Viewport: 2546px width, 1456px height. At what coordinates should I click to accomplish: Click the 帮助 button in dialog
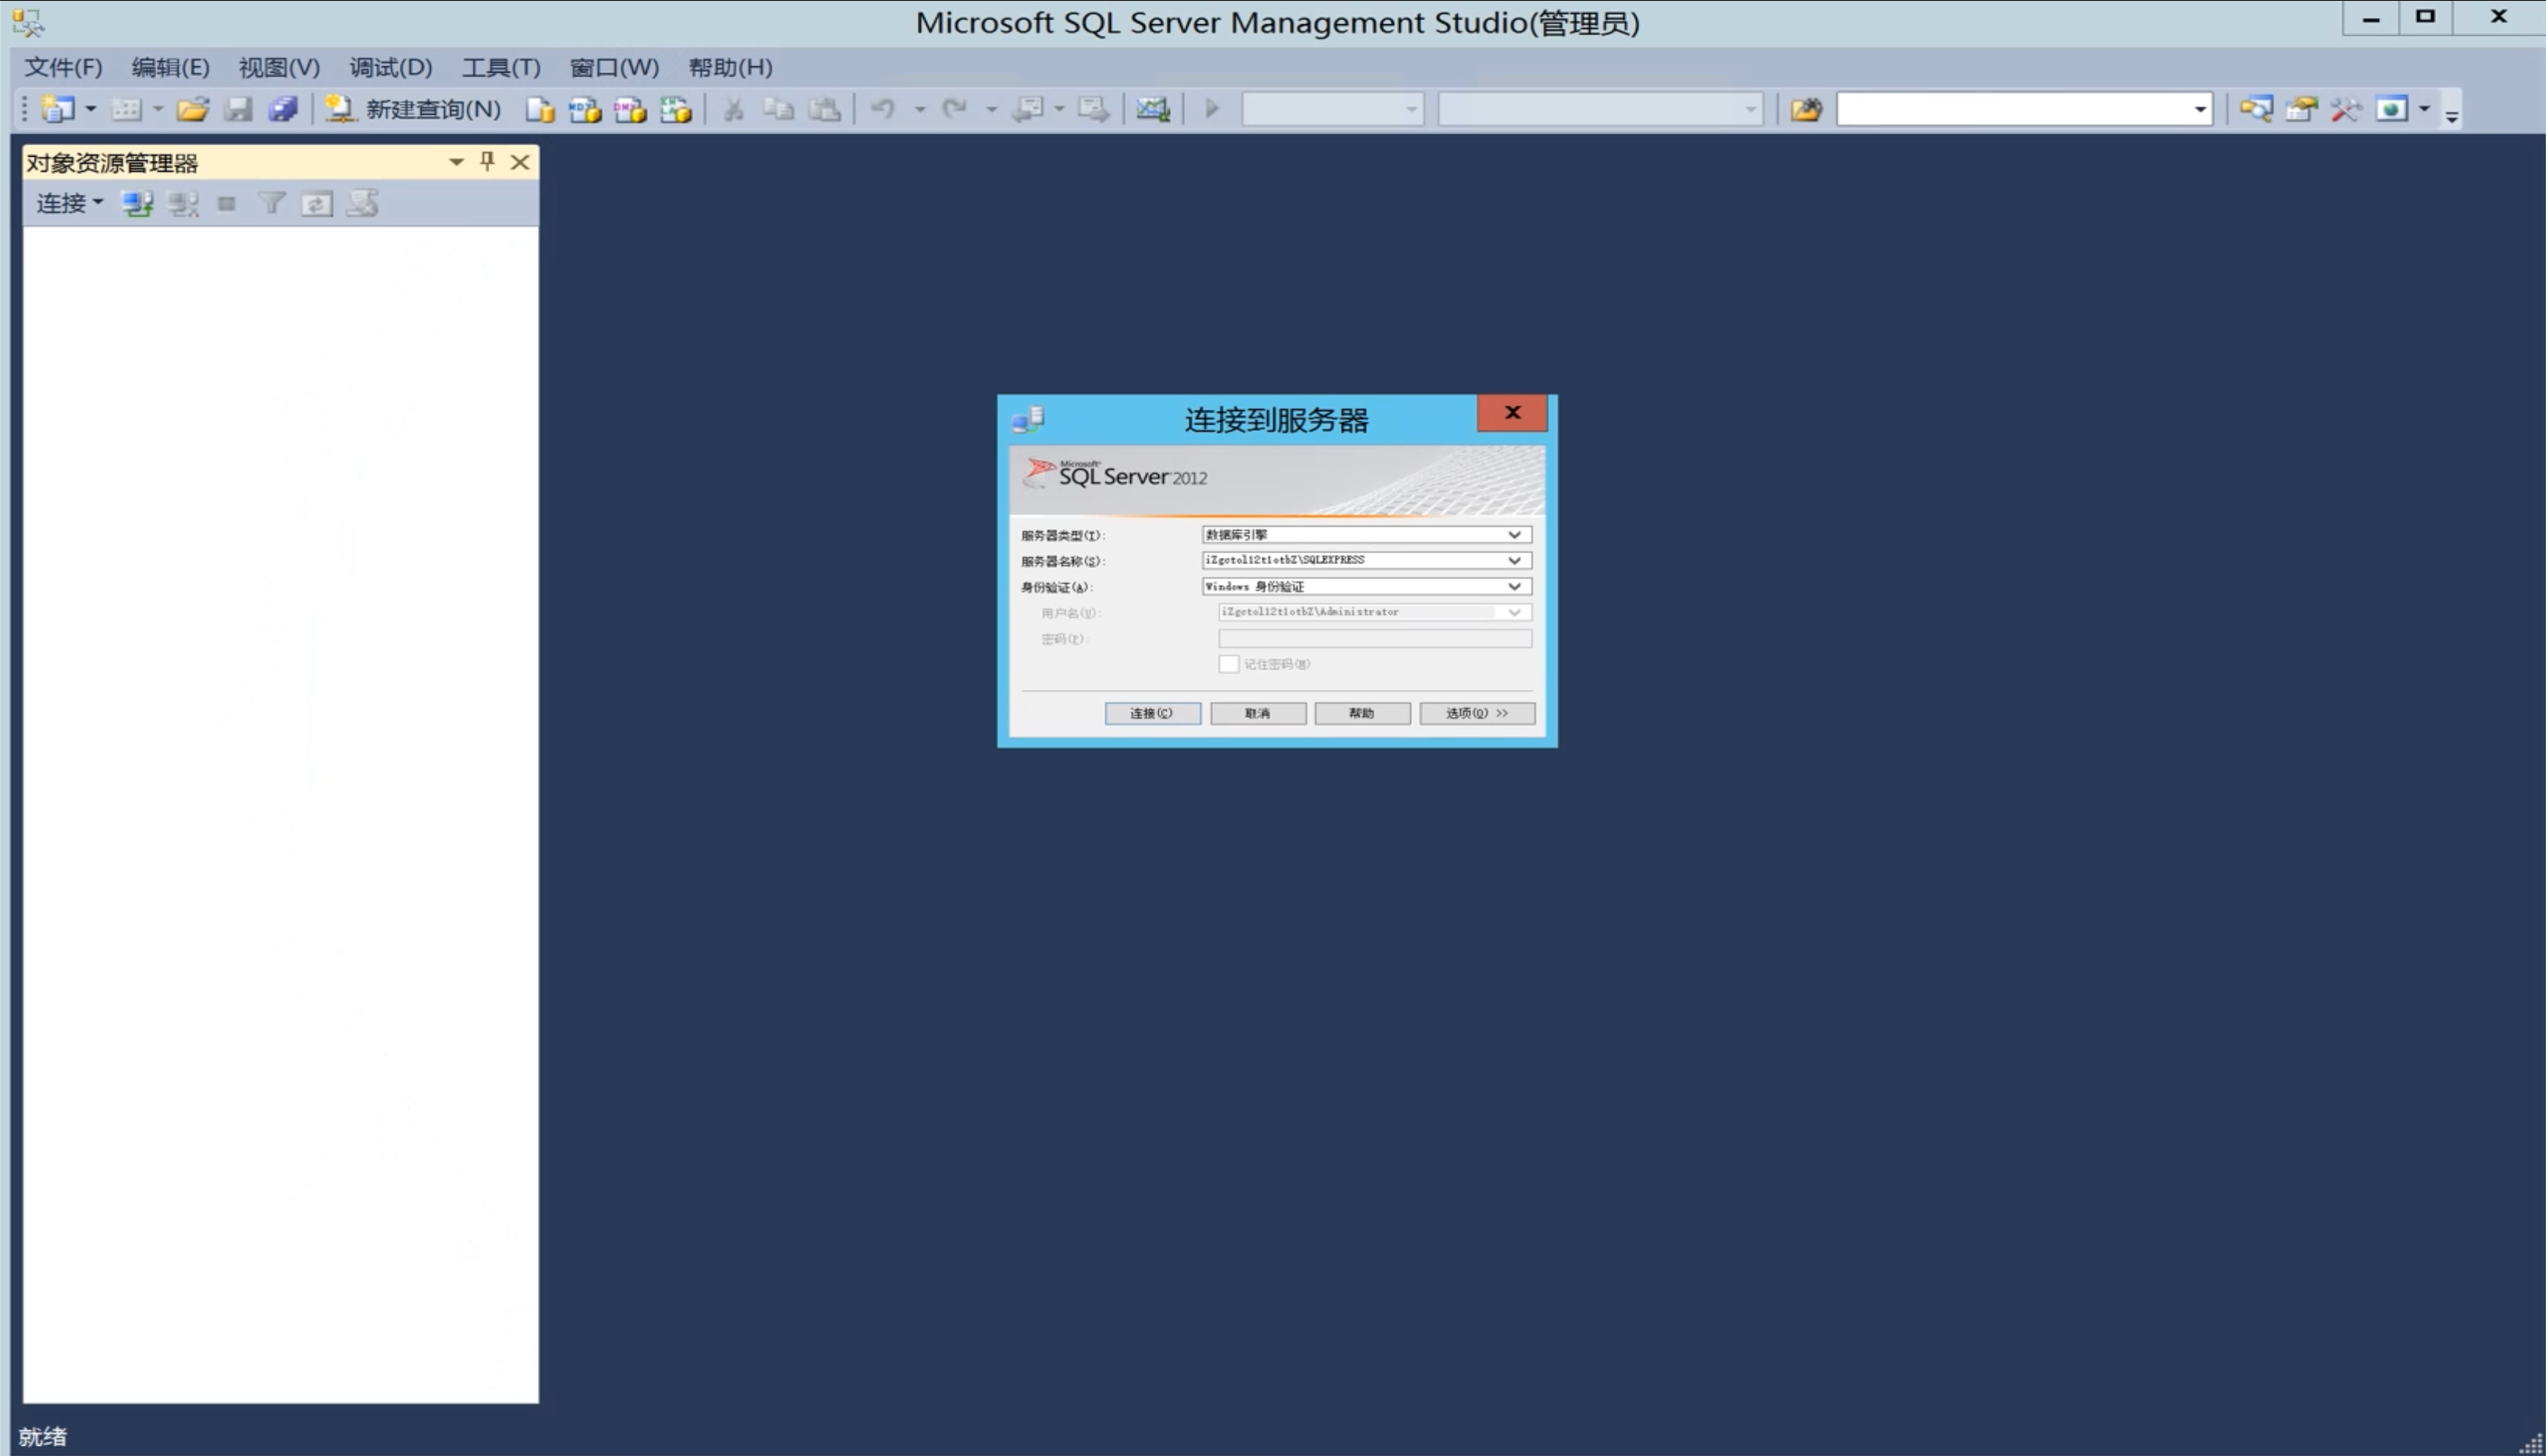click(x=1362, y=713)
